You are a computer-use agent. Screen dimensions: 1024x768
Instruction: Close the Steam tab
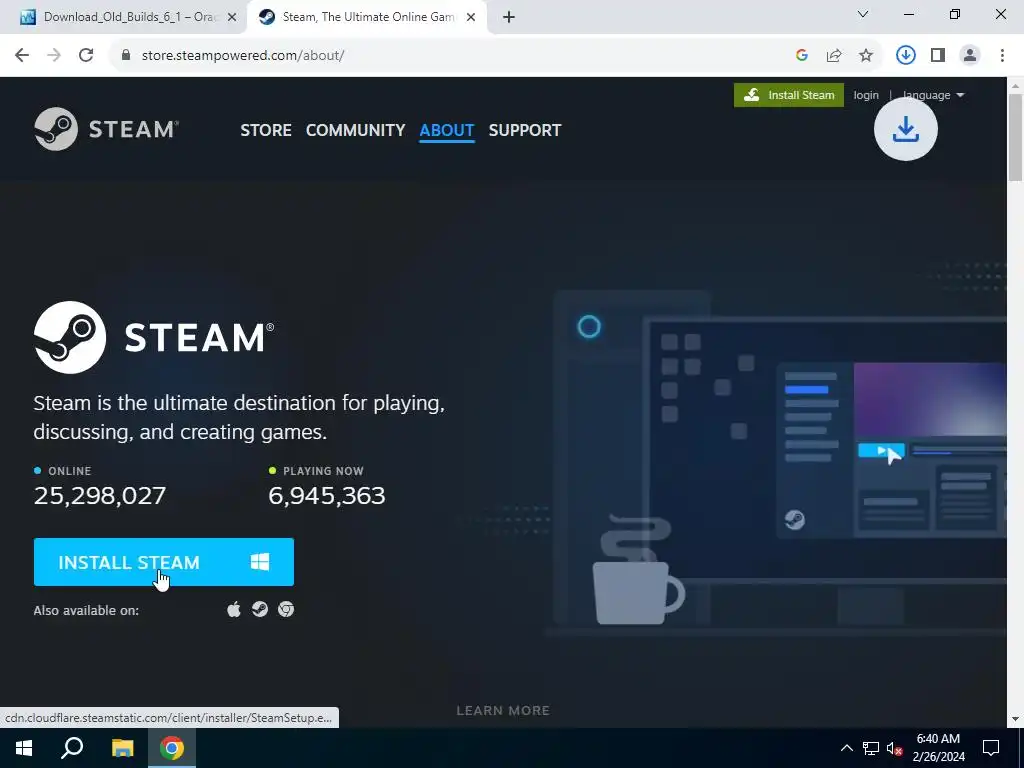pos(471,17)
